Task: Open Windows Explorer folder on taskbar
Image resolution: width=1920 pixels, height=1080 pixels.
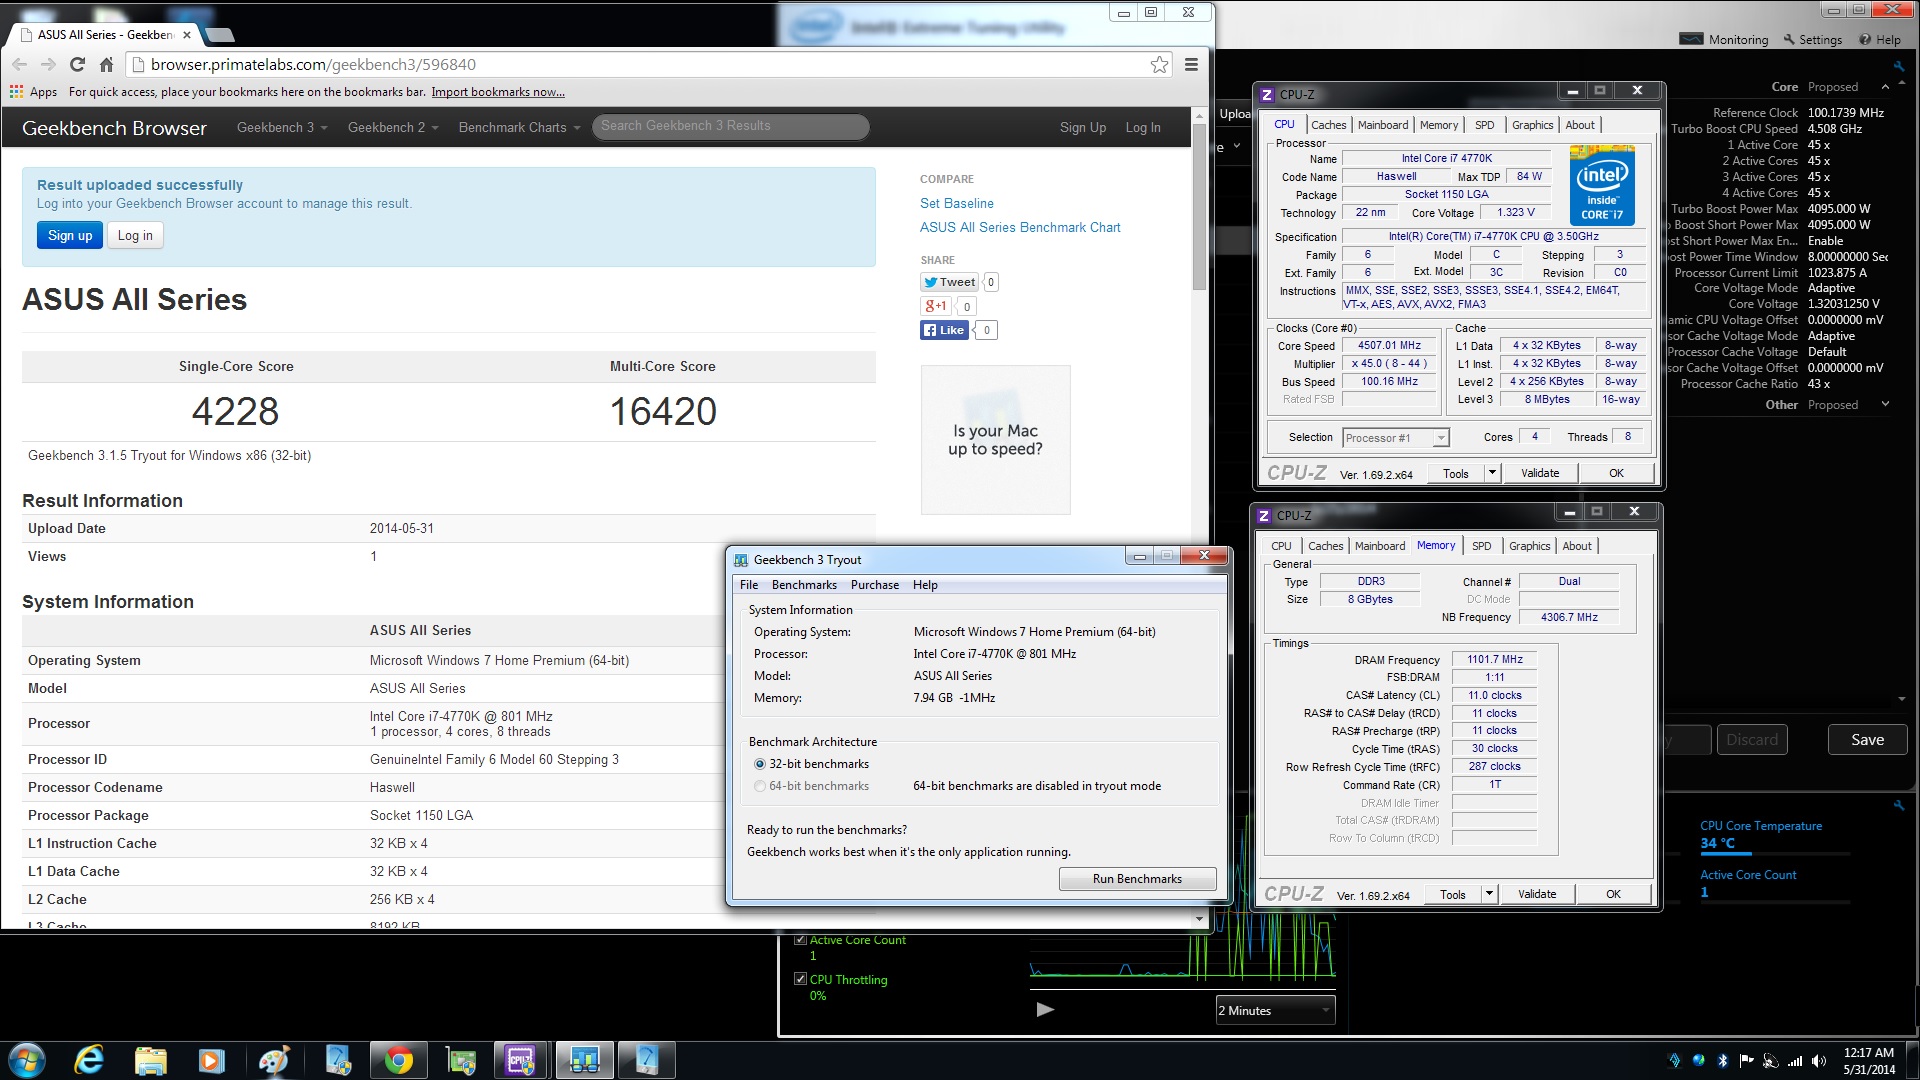Action: pos(150,1060)
